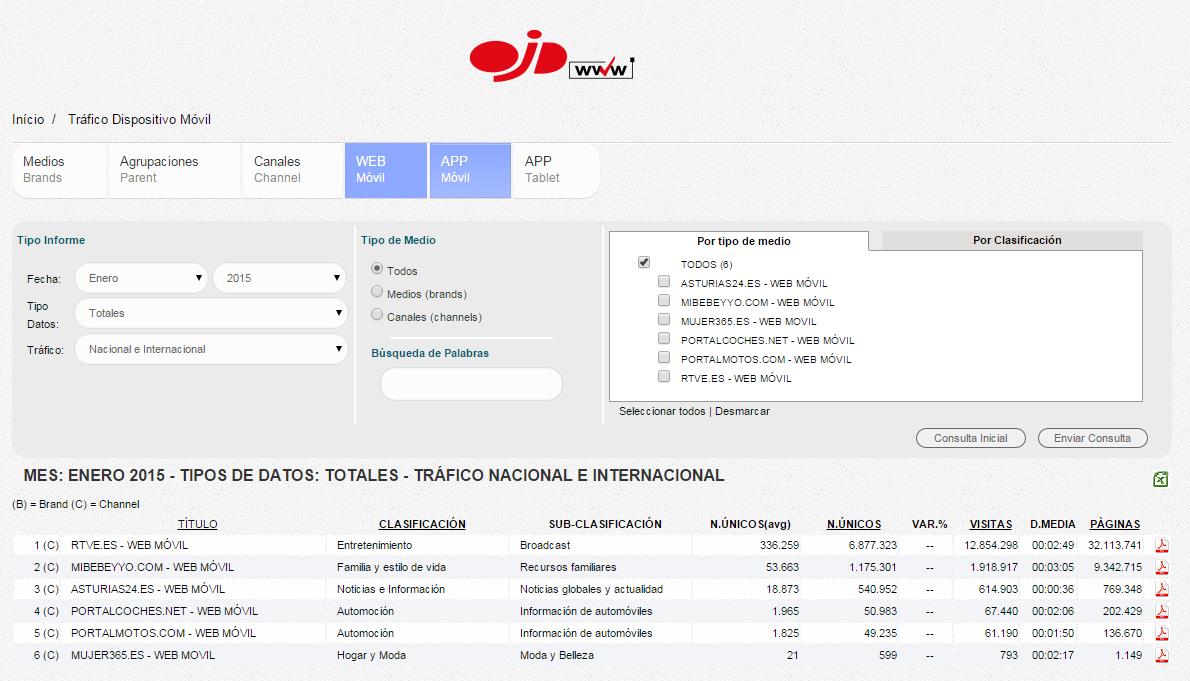
Task: Click the OJD www logo
Action: (552, 56)
